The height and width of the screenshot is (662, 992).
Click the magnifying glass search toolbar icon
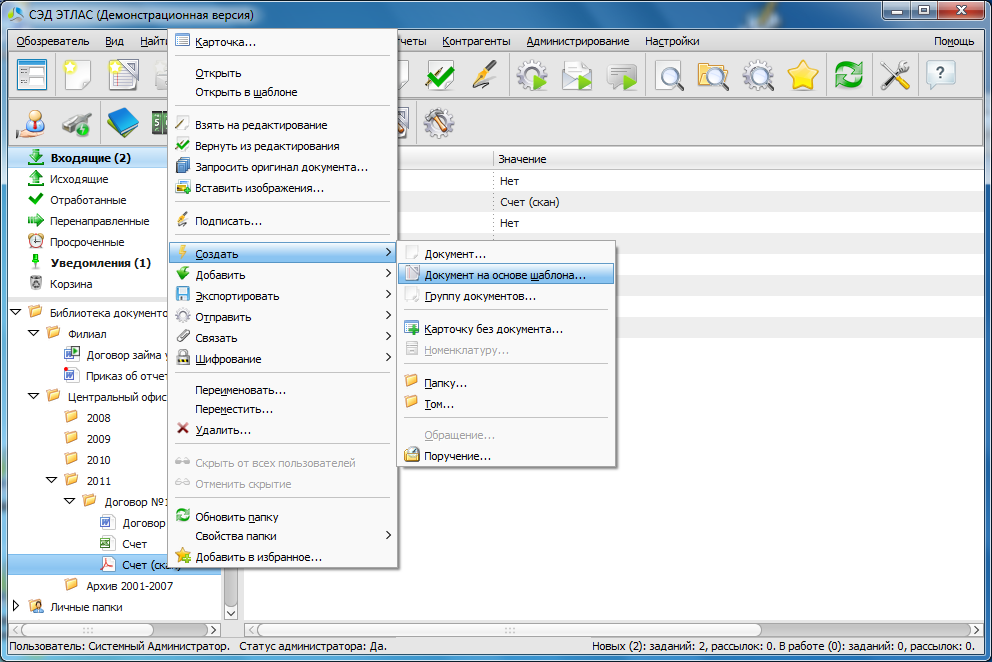(668, 76)
